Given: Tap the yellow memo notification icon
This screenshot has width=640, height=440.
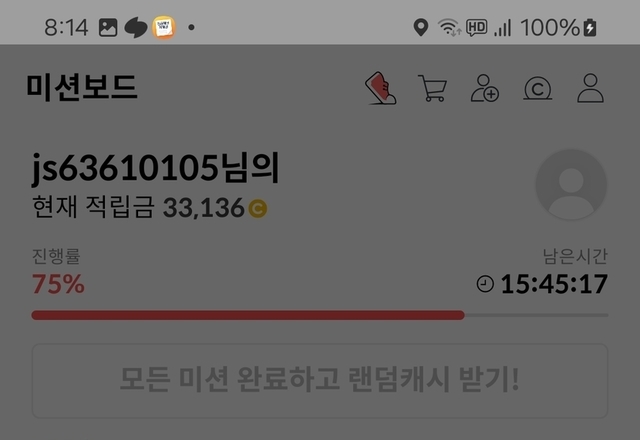Looking at the screenshot, I should [164, 27].
